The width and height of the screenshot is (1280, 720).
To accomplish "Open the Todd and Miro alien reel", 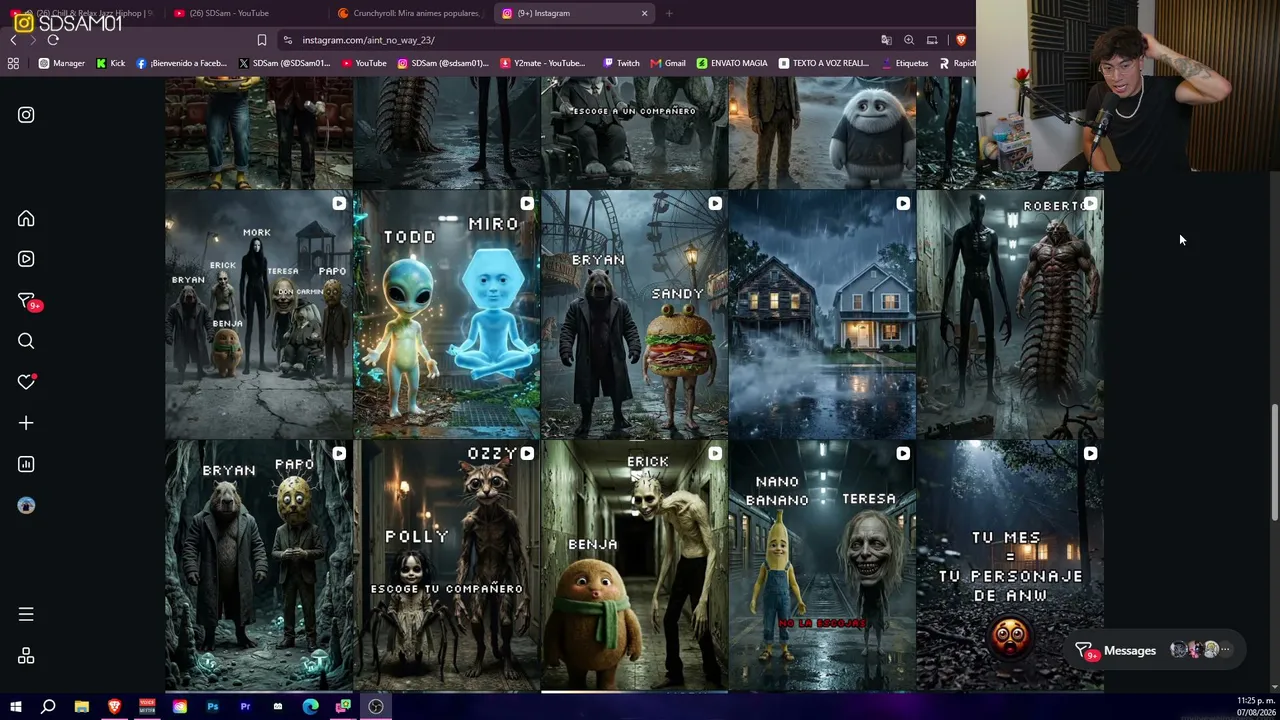I will pos(446,315).
